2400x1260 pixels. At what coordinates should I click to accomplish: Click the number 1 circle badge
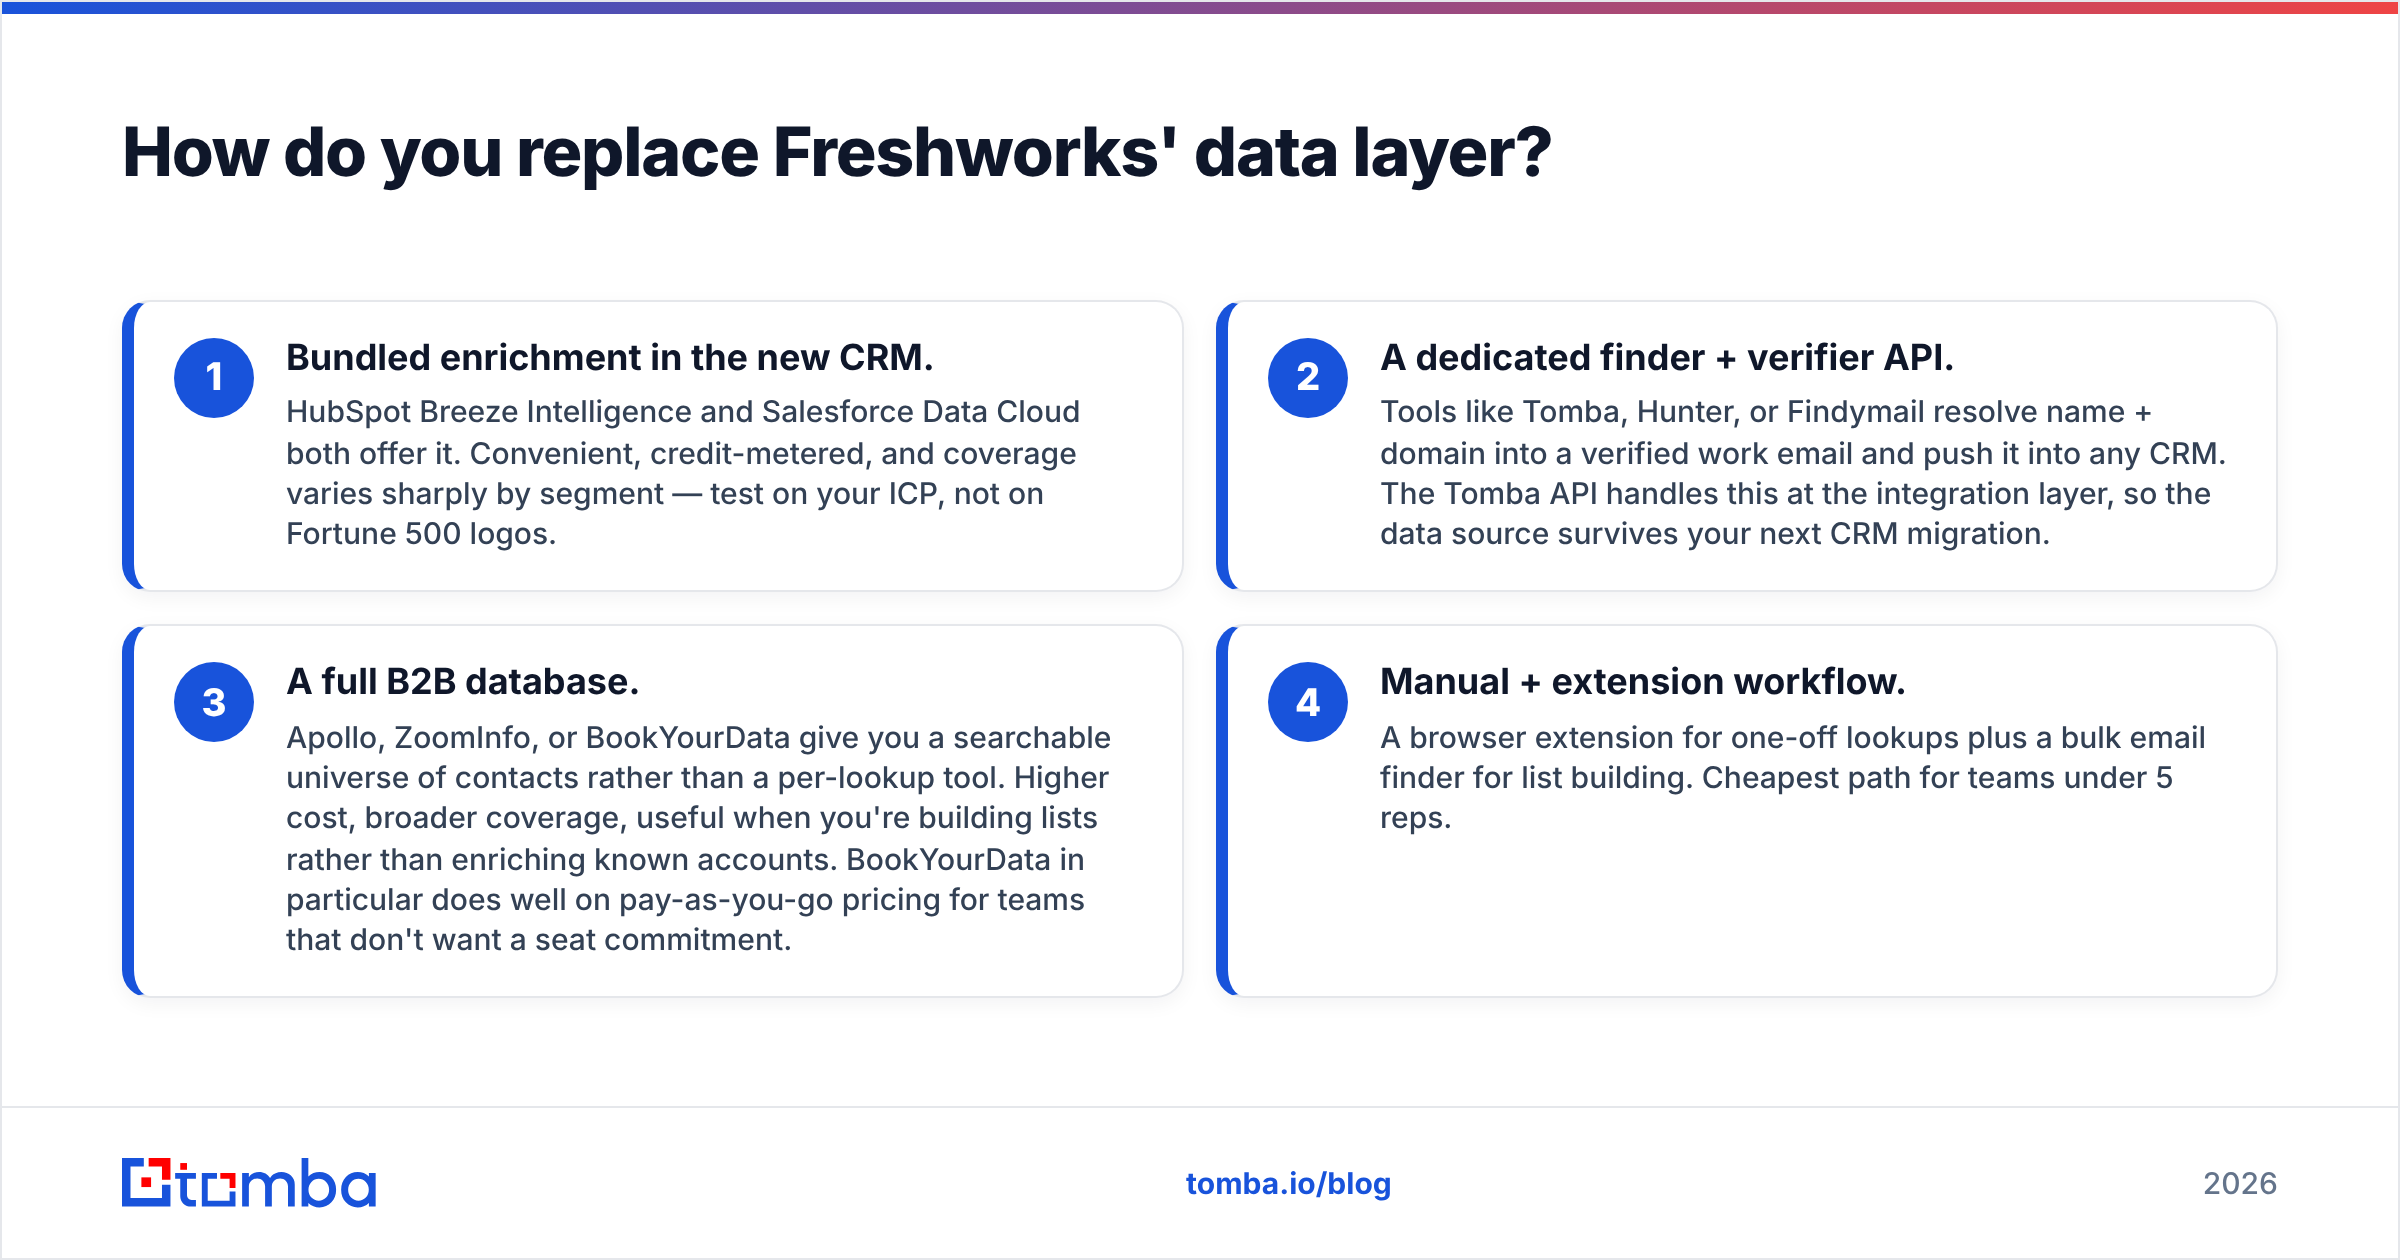[x=214, y=378]
